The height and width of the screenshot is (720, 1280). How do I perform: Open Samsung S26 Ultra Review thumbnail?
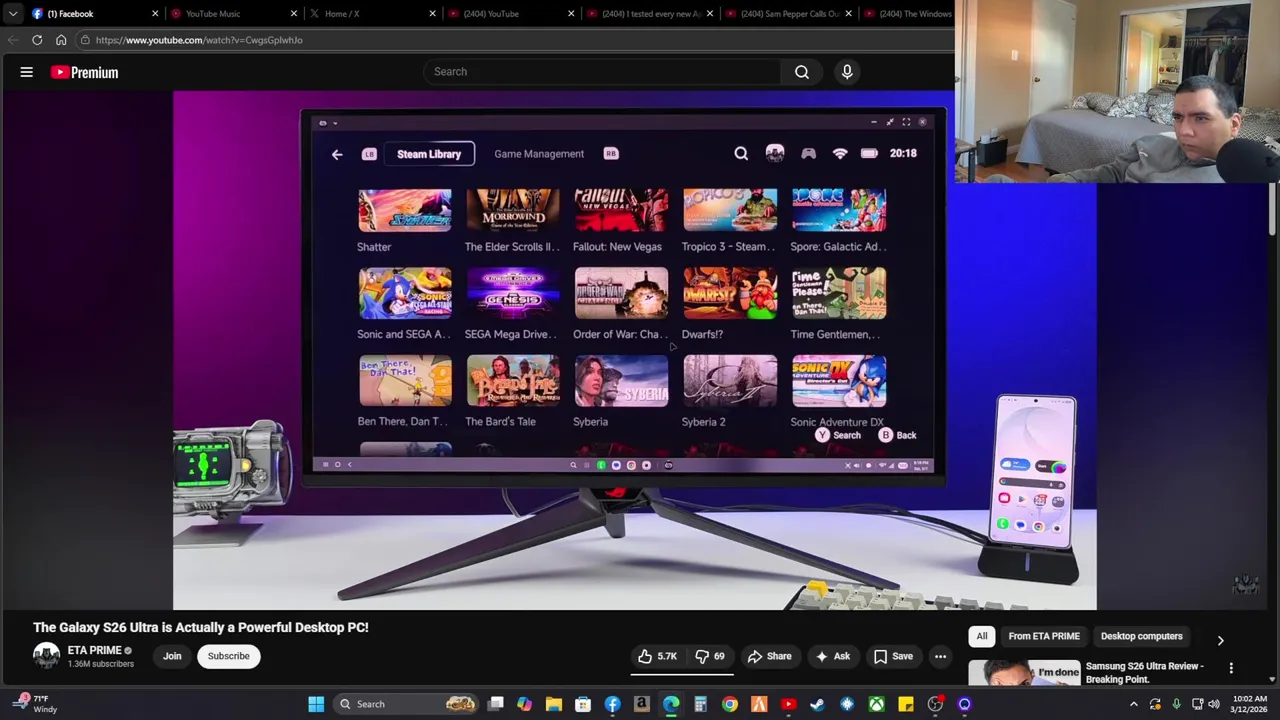point(1024,673)
